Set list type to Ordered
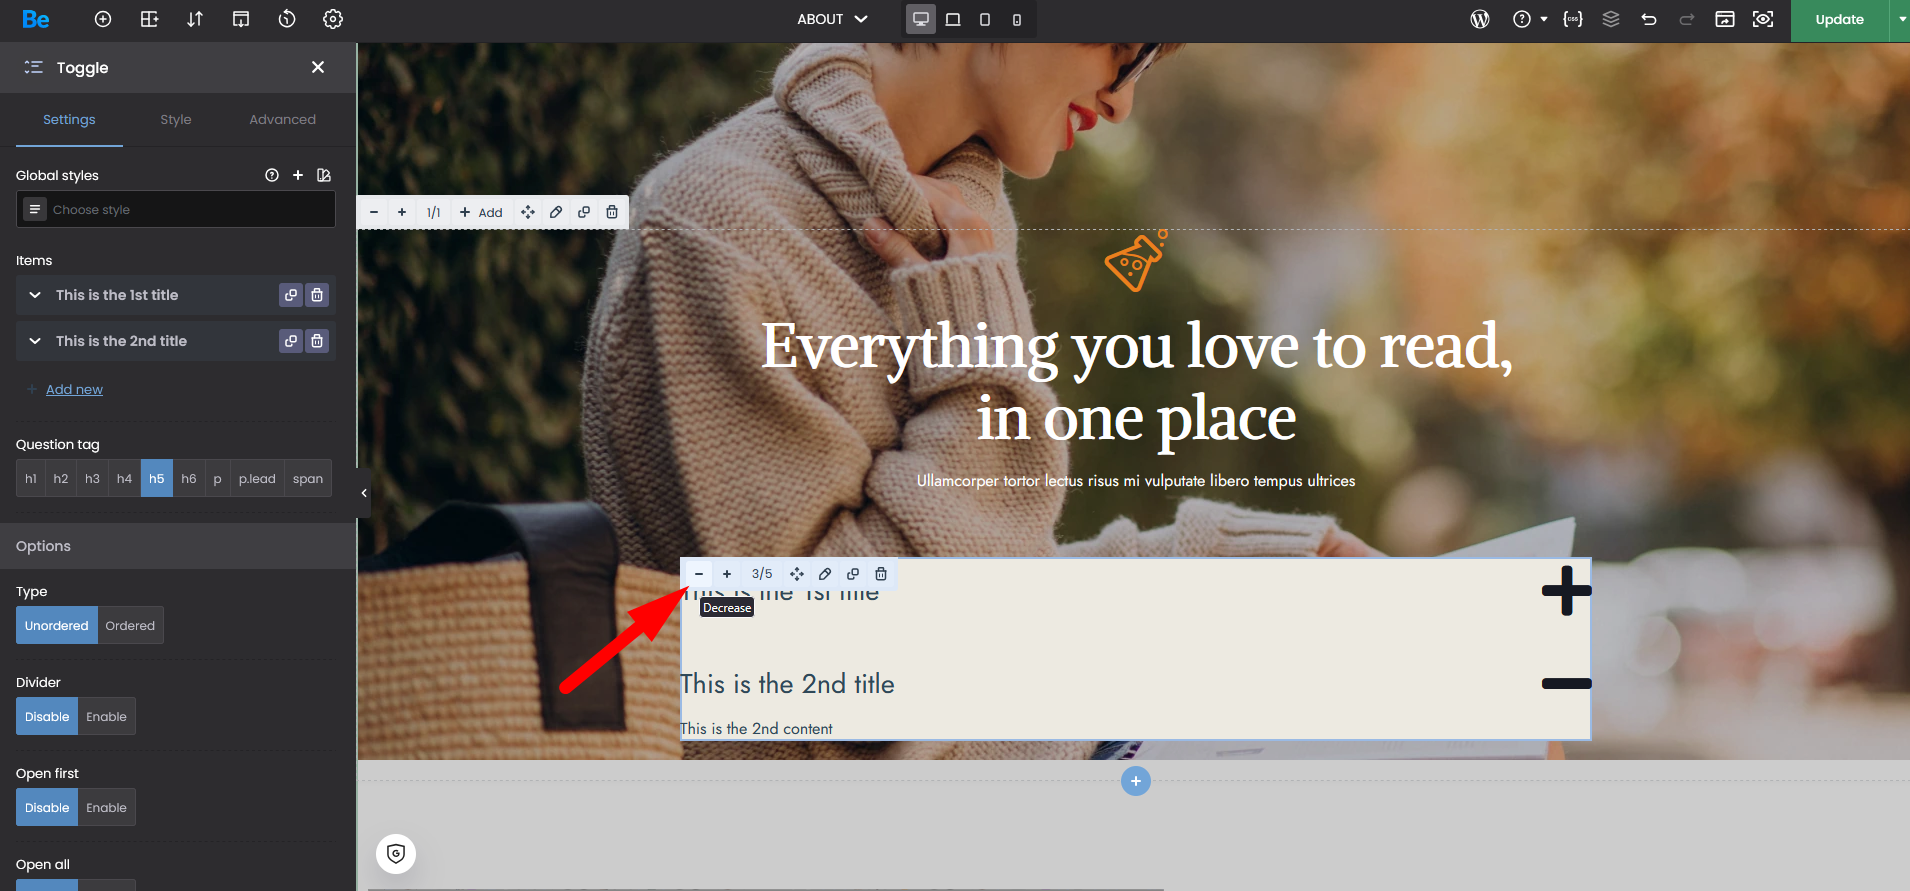 coord(130,626)
